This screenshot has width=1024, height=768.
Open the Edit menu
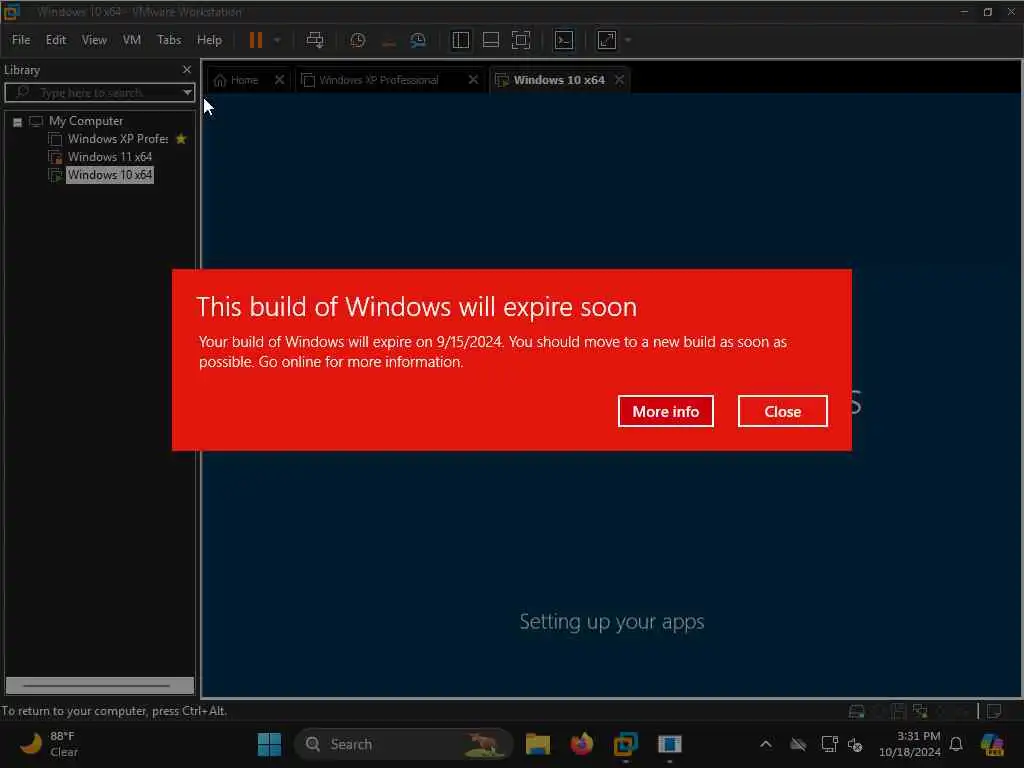[56, 40]
